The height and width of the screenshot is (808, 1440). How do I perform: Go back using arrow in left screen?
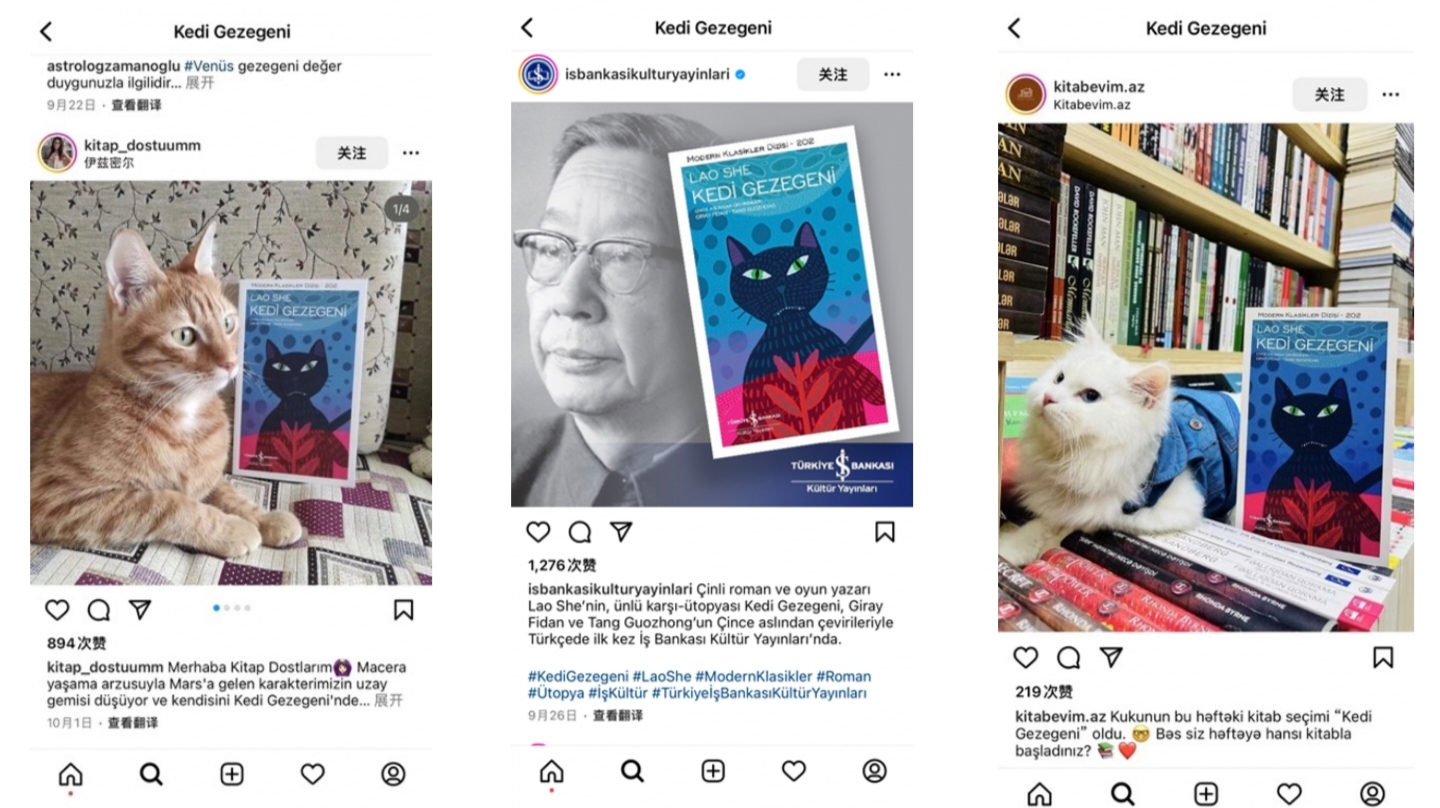click(x=46, y=31)
